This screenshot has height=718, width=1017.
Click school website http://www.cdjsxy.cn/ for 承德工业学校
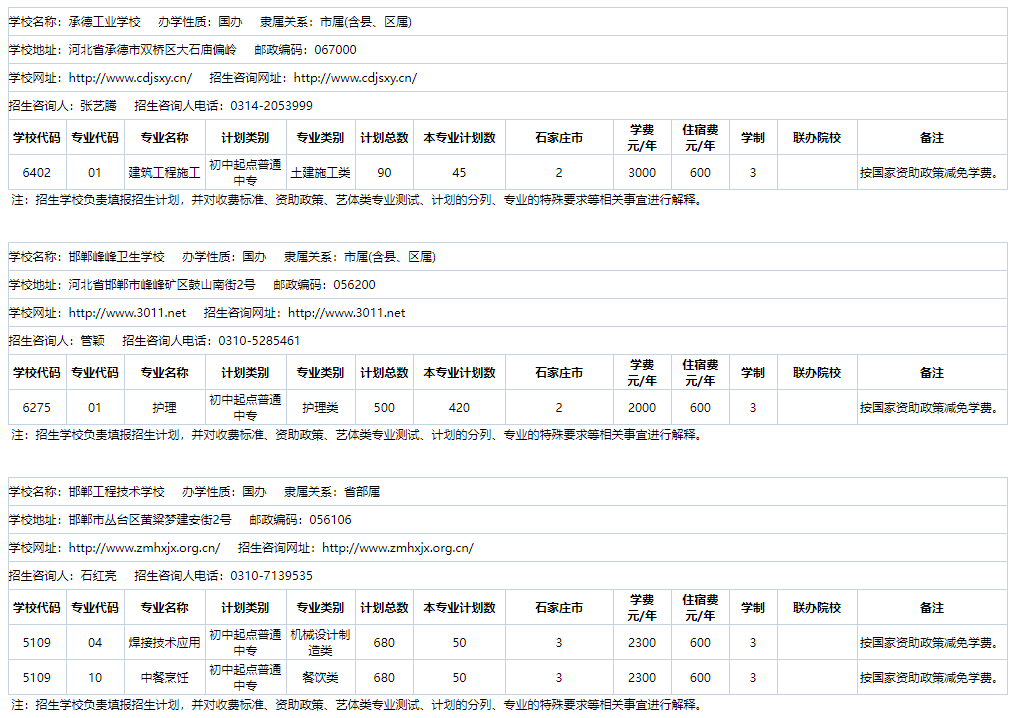click(130, 78)
